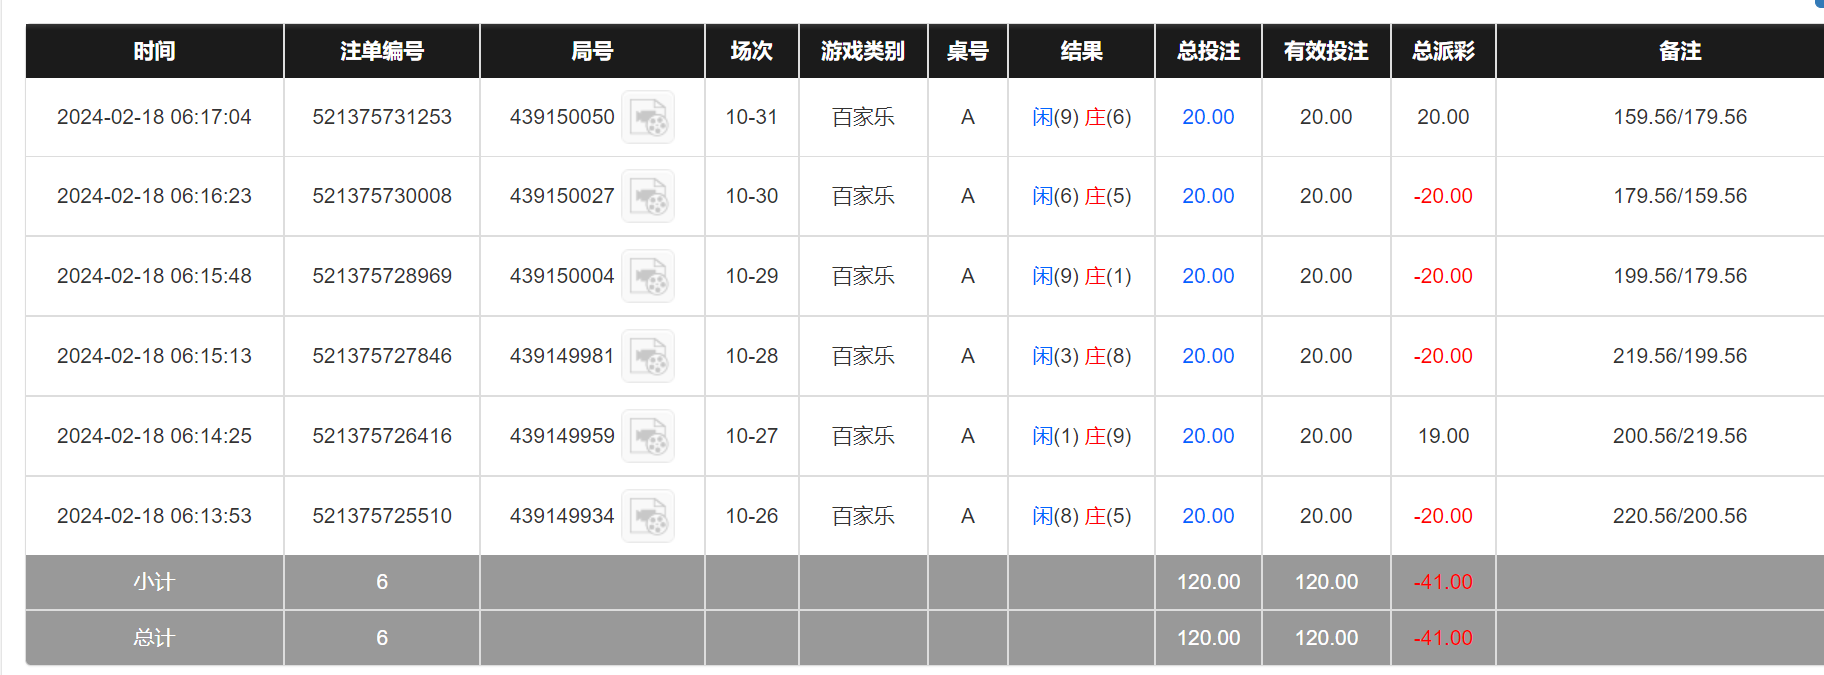The width and height of the screenshot is (1824, 675).
Task: Click remark 179.56/159.56
Action: click(x=1680, y=196)
